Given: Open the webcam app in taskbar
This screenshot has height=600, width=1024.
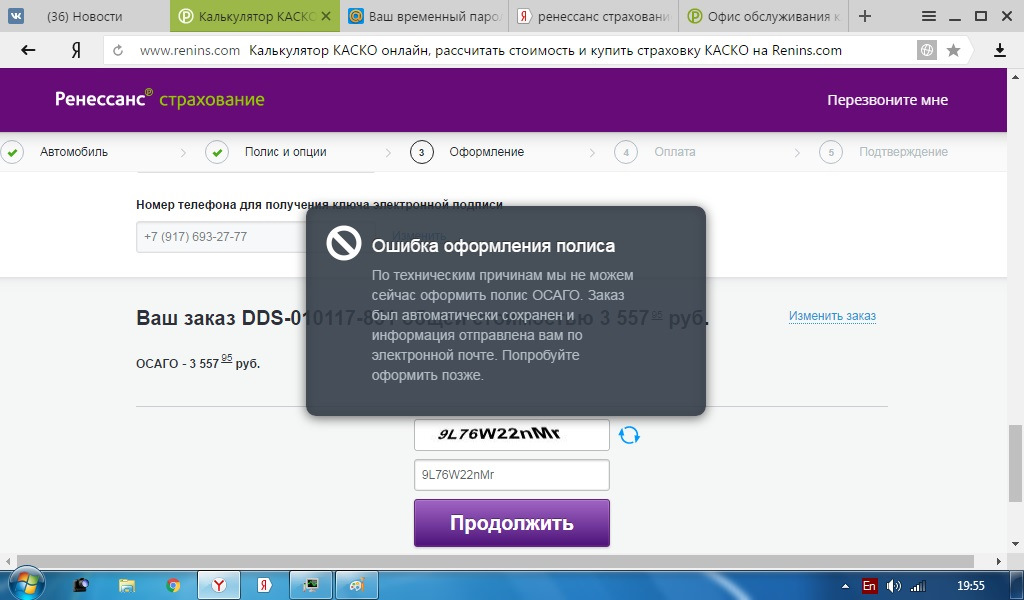Looking at the screenshot, I should [x=81, y=585].
